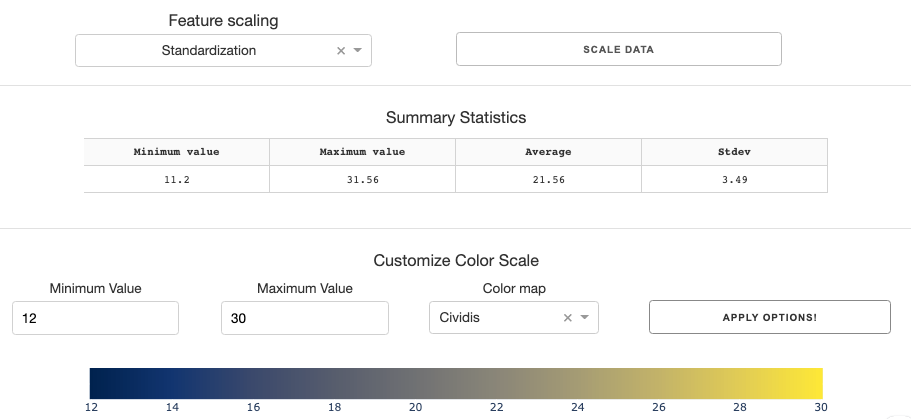Click the Minimum value column header

pyautogui.click(x=177, y=152)
